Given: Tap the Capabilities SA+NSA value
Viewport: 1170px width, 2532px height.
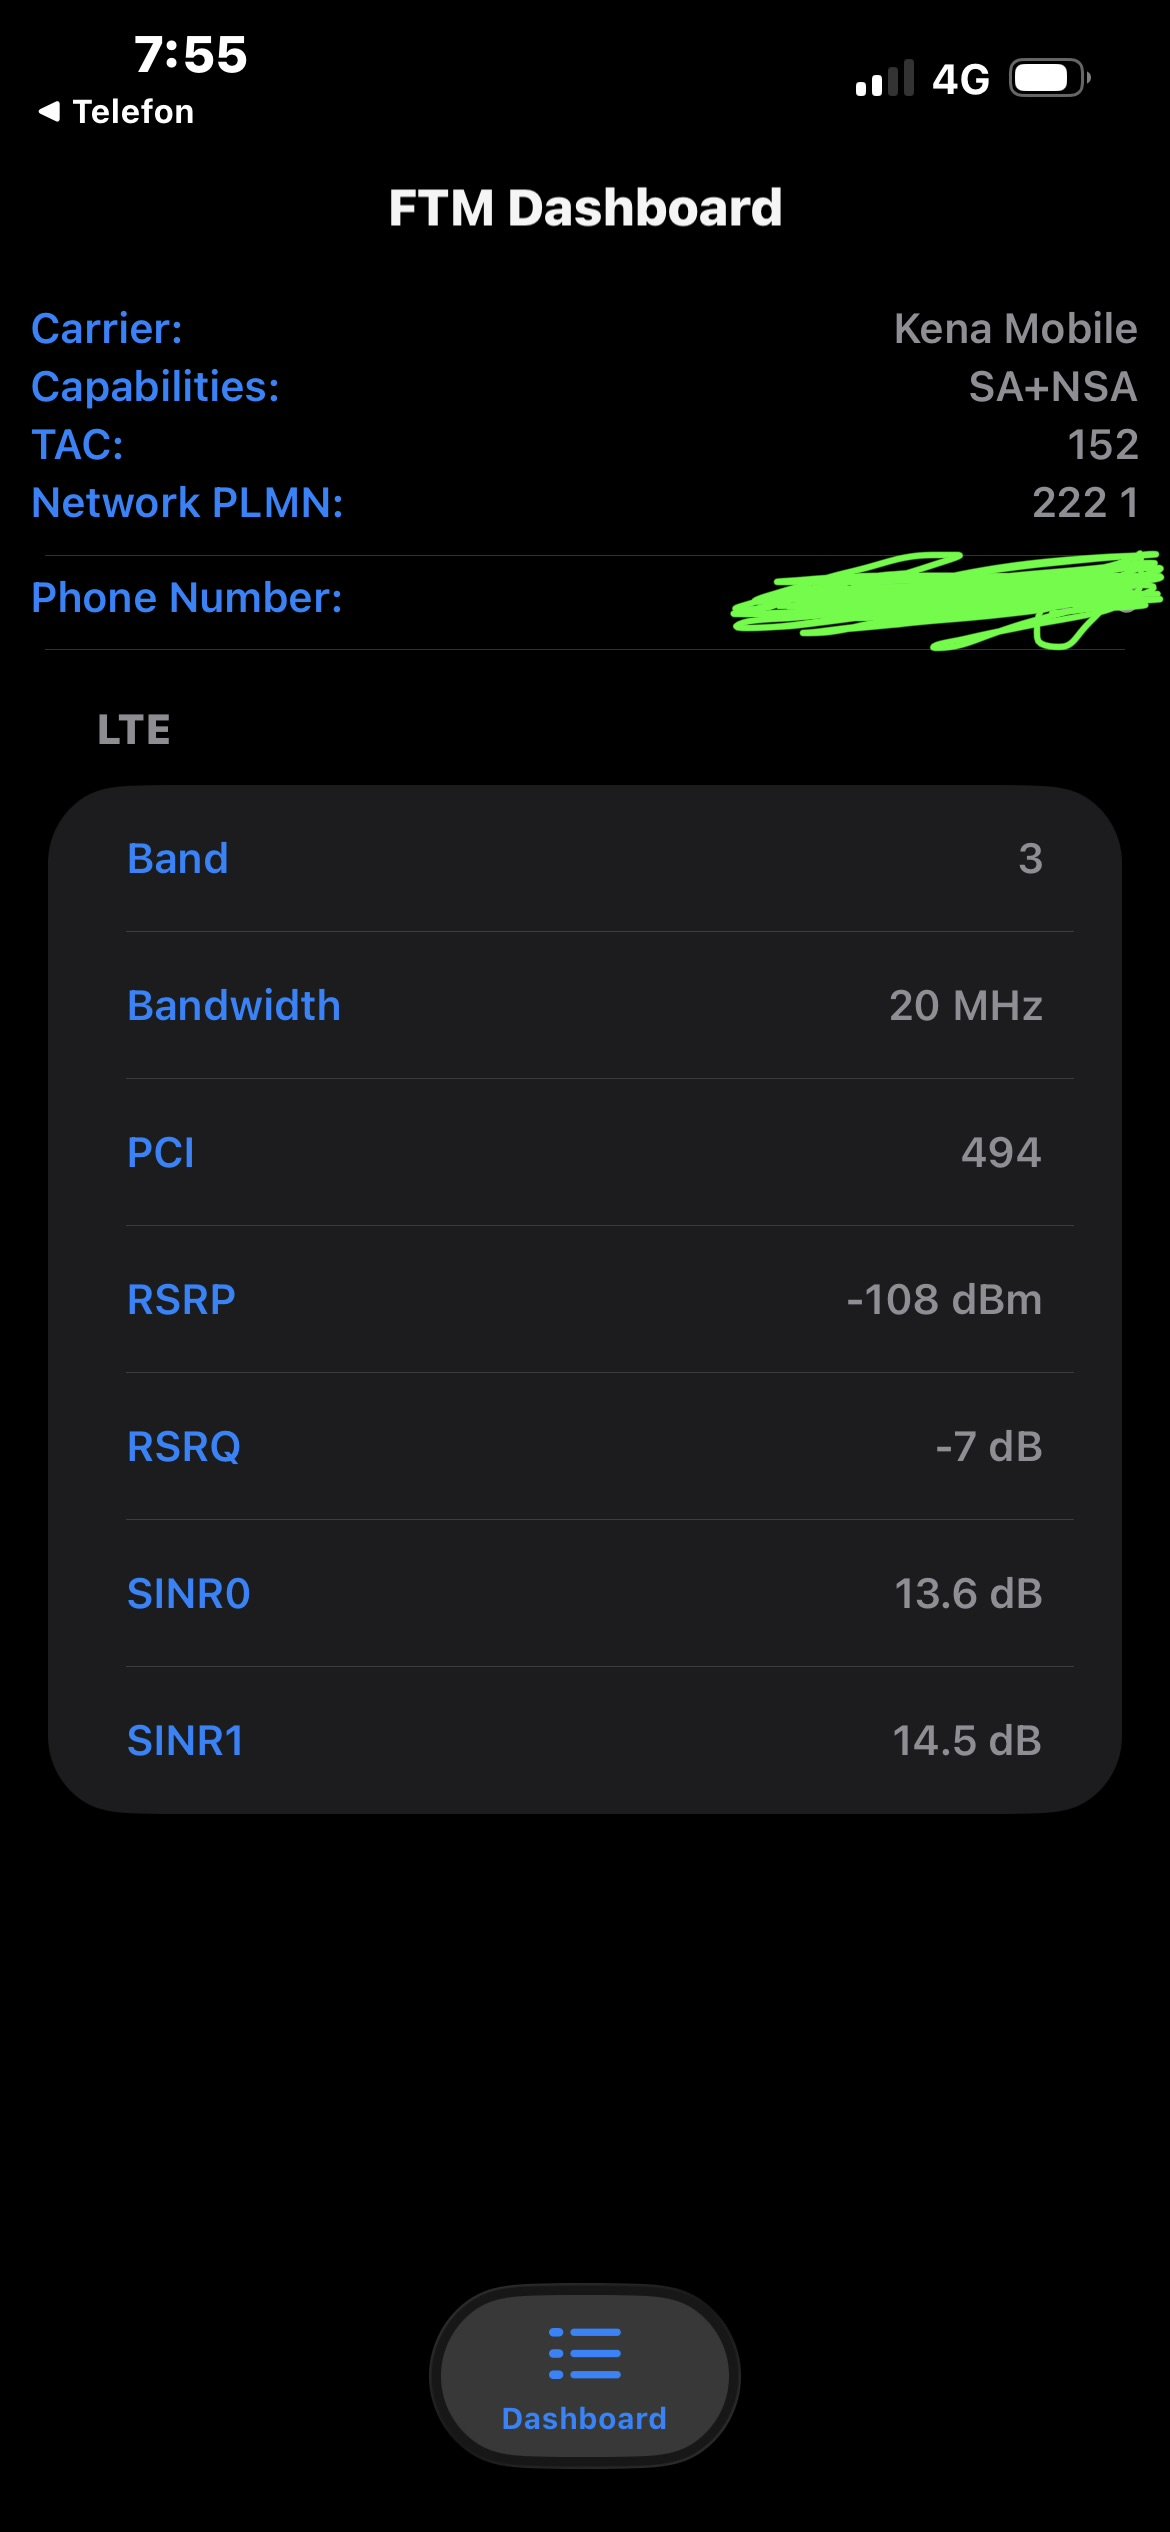Looking at the screenshot, I should [x=1052, y=387].
